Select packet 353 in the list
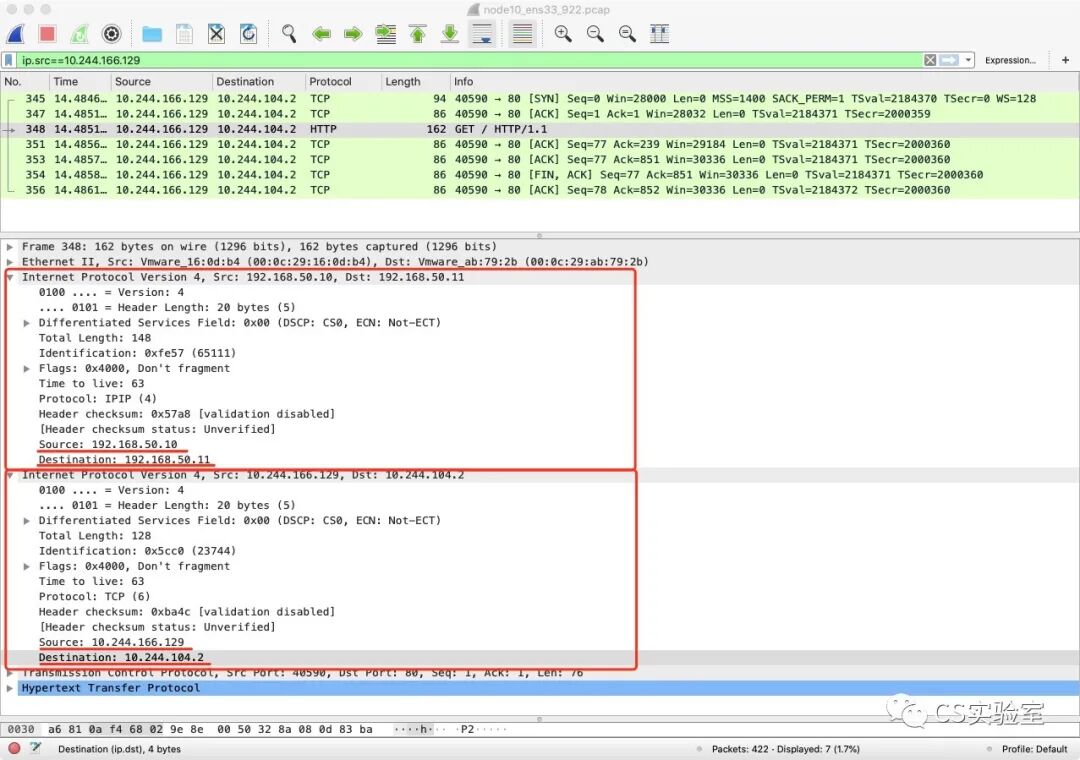 tap(540, 159)
